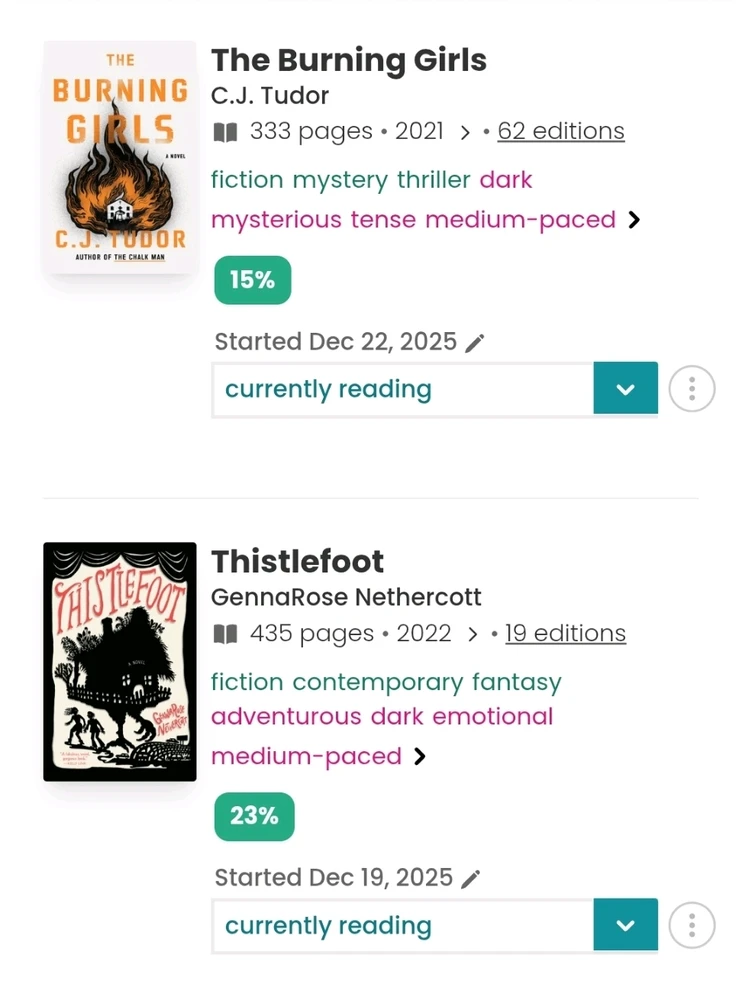Screen dimensions: 742x1000
Task: Click book format icon for The Burning Girls
Action: point(226,132)
